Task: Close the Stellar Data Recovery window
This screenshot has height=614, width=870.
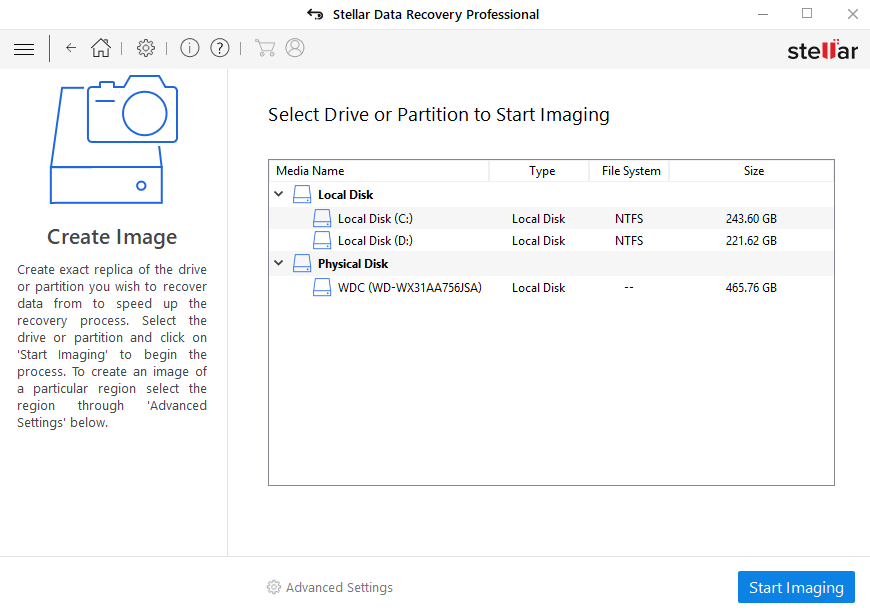Action: coord(853,14)
